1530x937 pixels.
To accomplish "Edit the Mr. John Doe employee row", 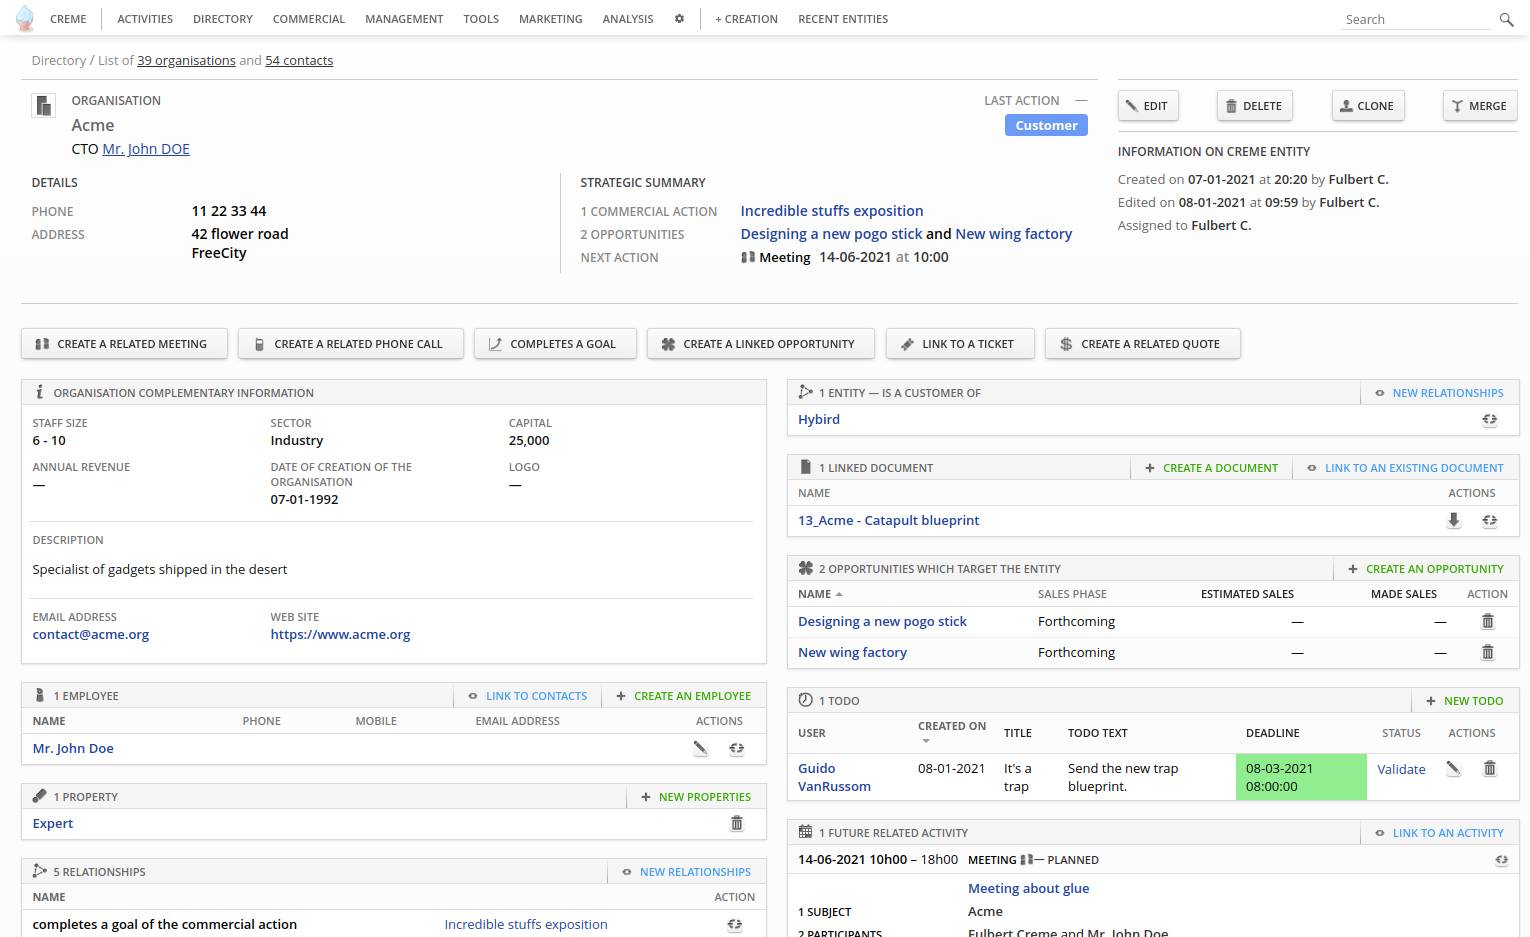I will click(700, 748).
